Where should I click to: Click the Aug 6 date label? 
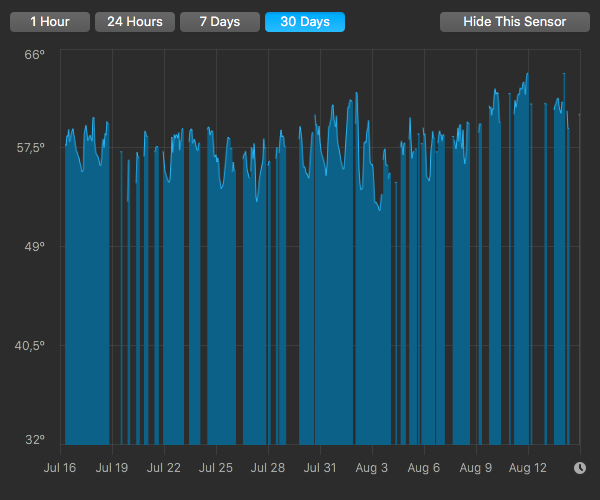[x=424, y=467]
